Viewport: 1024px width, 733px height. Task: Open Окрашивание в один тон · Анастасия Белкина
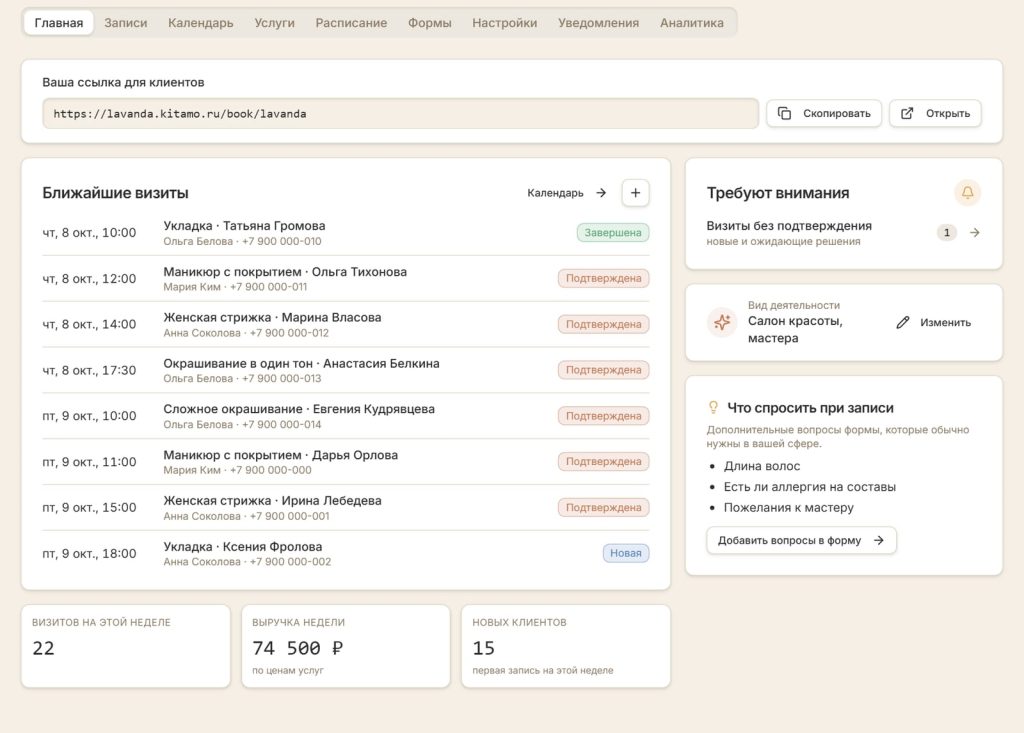click(x=301, y=363)
